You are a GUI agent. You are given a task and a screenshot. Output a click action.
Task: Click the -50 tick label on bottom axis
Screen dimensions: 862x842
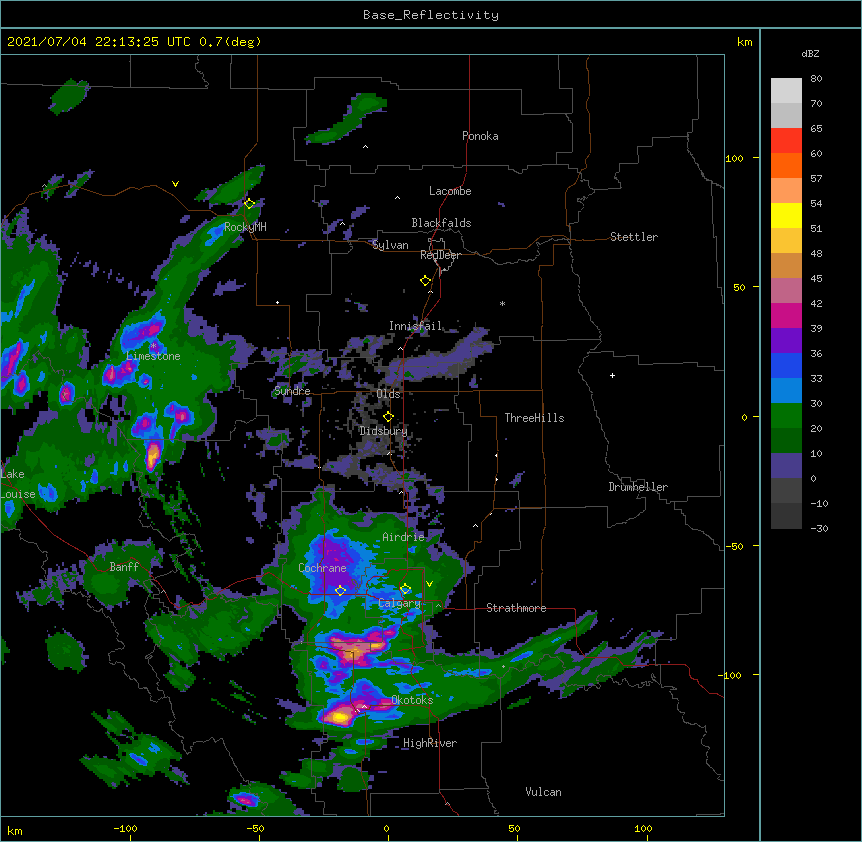(255, 828)
